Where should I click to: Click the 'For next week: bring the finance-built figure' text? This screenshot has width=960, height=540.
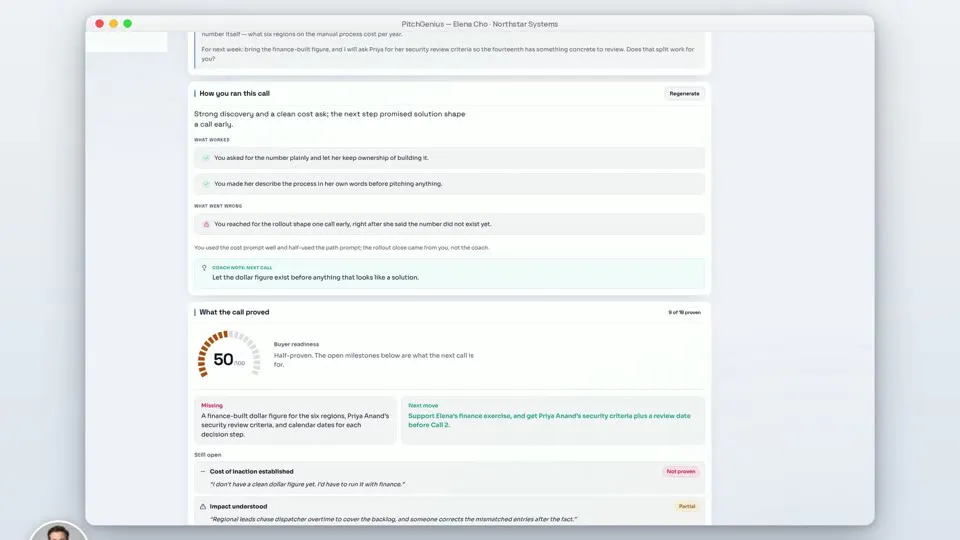tap(448, 54)
